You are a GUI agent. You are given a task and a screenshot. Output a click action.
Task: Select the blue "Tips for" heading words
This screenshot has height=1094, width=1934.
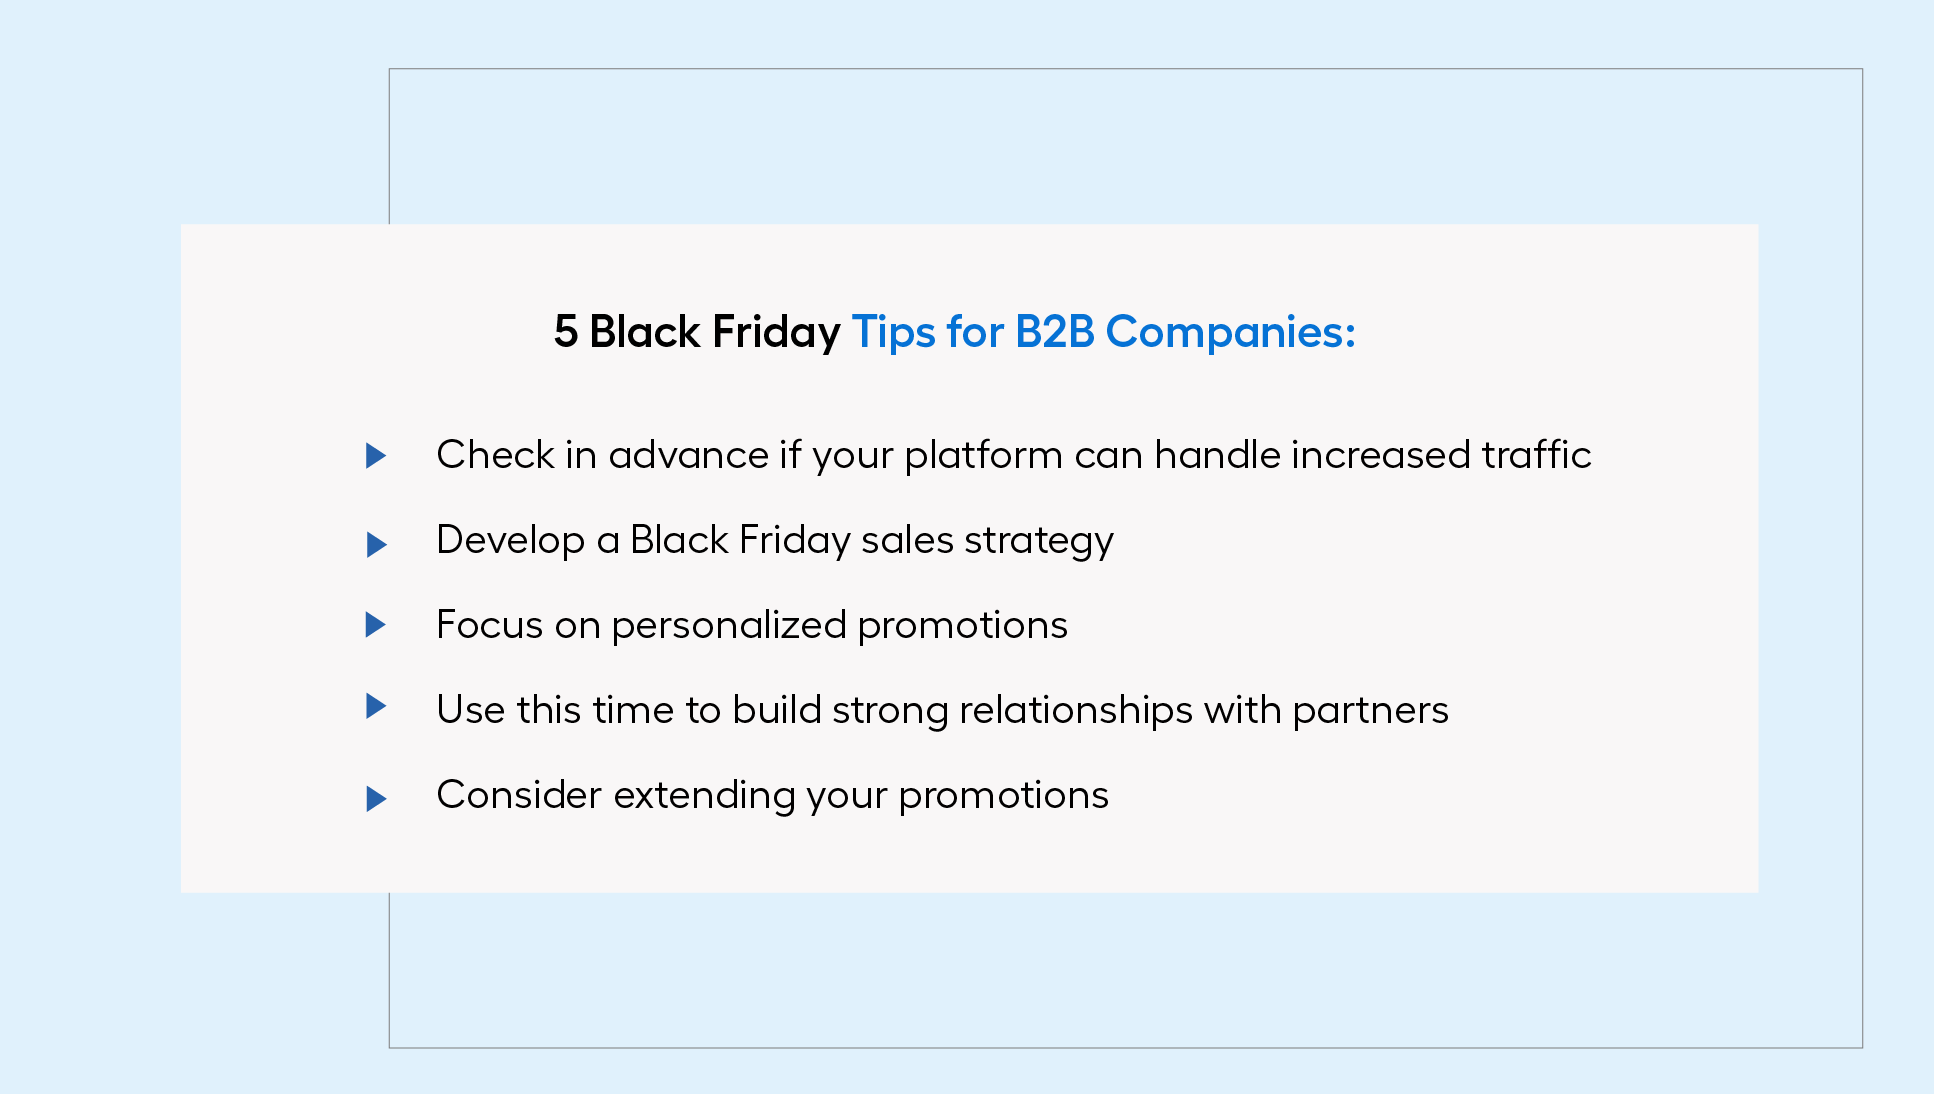(x=928, y=332)
